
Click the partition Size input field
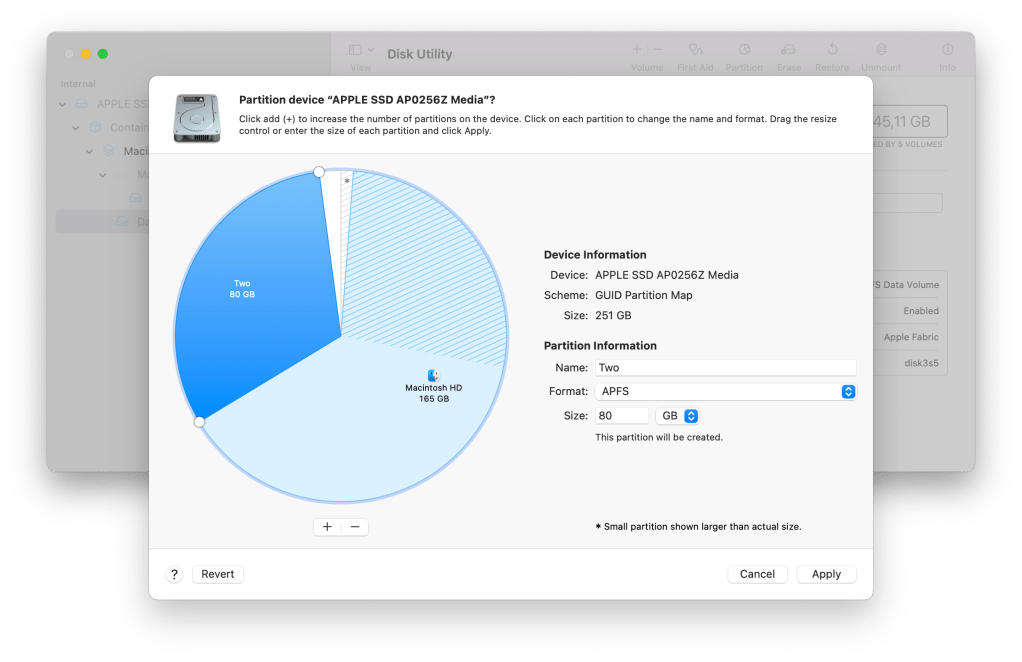pyautogui.click(x=622, y=416)
